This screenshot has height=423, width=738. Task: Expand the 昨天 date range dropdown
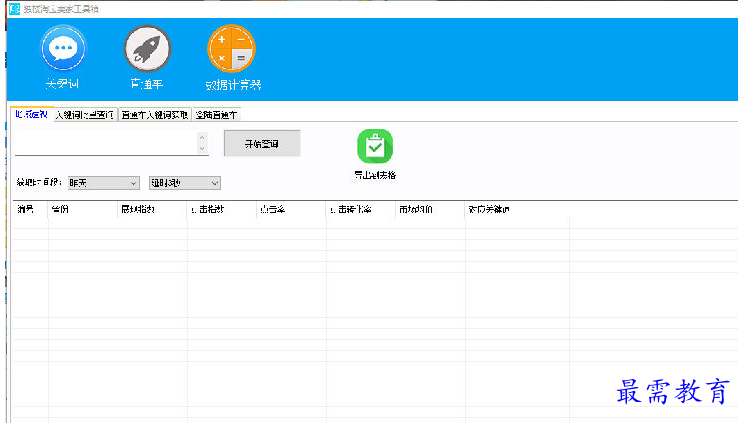(x=104, y=183)
